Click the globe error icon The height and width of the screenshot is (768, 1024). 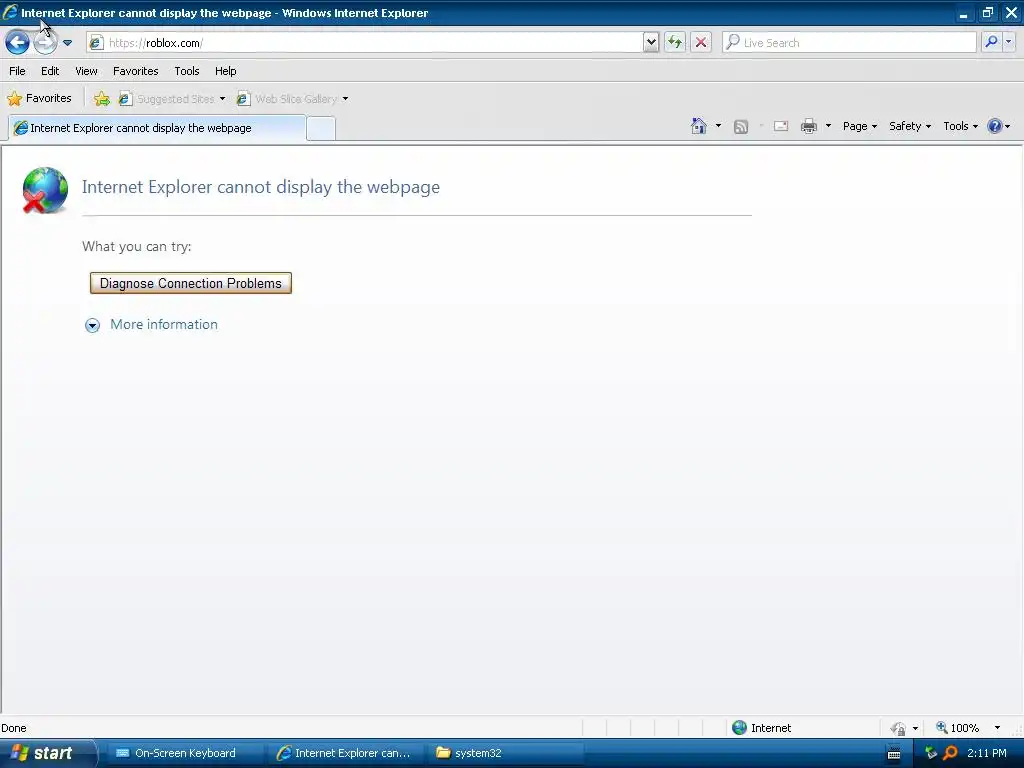(44, 190)
